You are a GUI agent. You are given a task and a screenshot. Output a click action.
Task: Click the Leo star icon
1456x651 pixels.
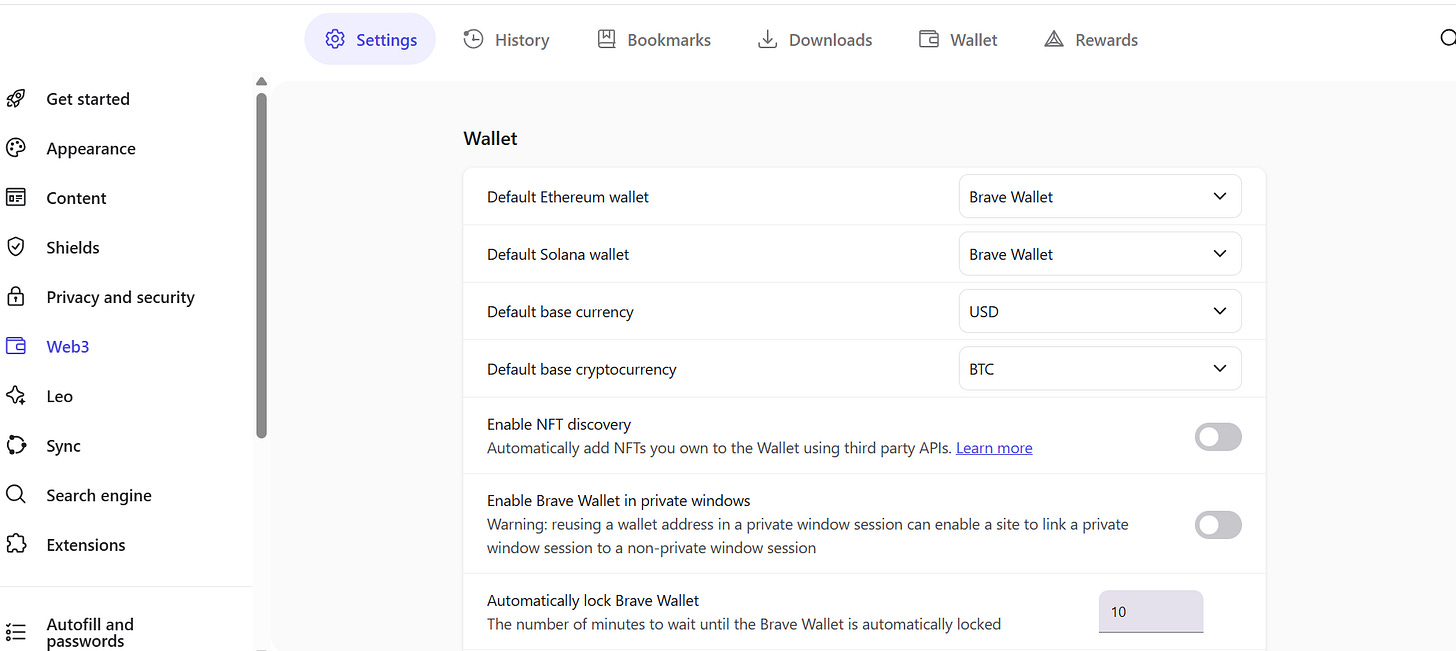[16, 396]
